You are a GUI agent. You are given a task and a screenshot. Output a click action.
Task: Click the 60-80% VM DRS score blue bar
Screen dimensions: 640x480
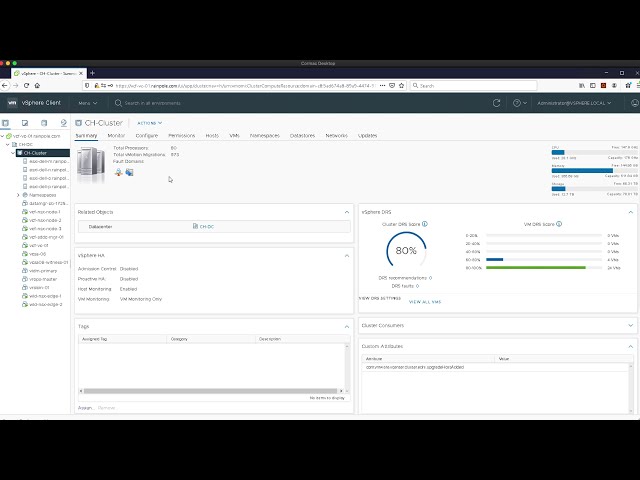tap(495, 260)
